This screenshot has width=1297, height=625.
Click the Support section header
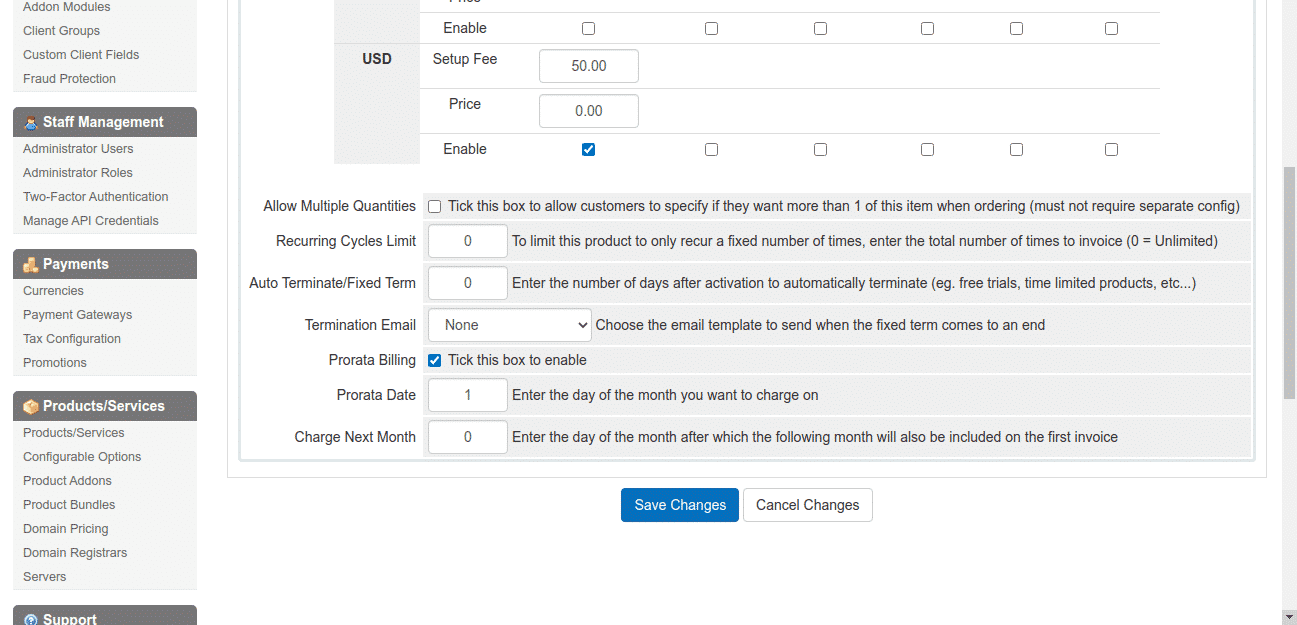coord(105,616)
